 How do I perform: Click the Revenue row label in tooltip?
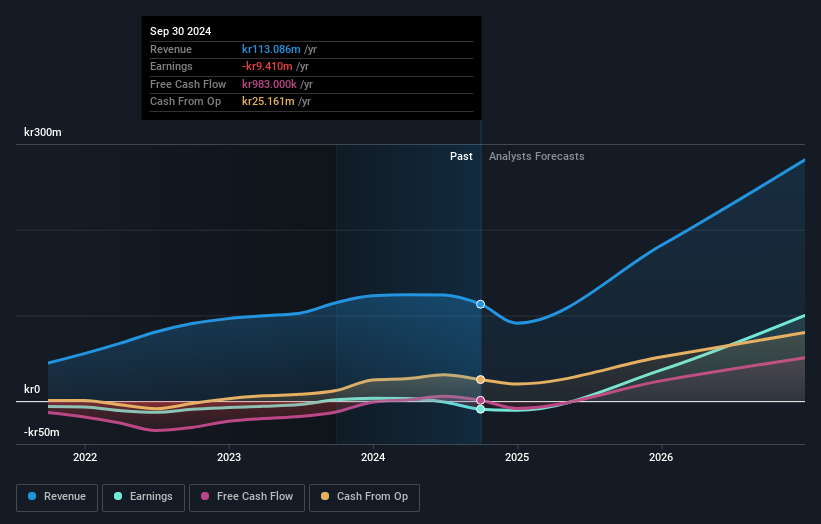(x=171, y=49)
